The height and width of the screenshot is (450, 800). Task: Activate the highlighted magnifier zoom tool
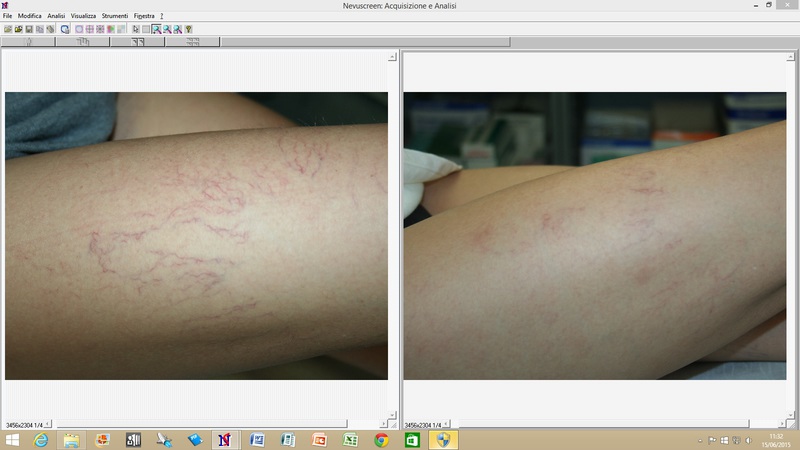pos(156,29)
